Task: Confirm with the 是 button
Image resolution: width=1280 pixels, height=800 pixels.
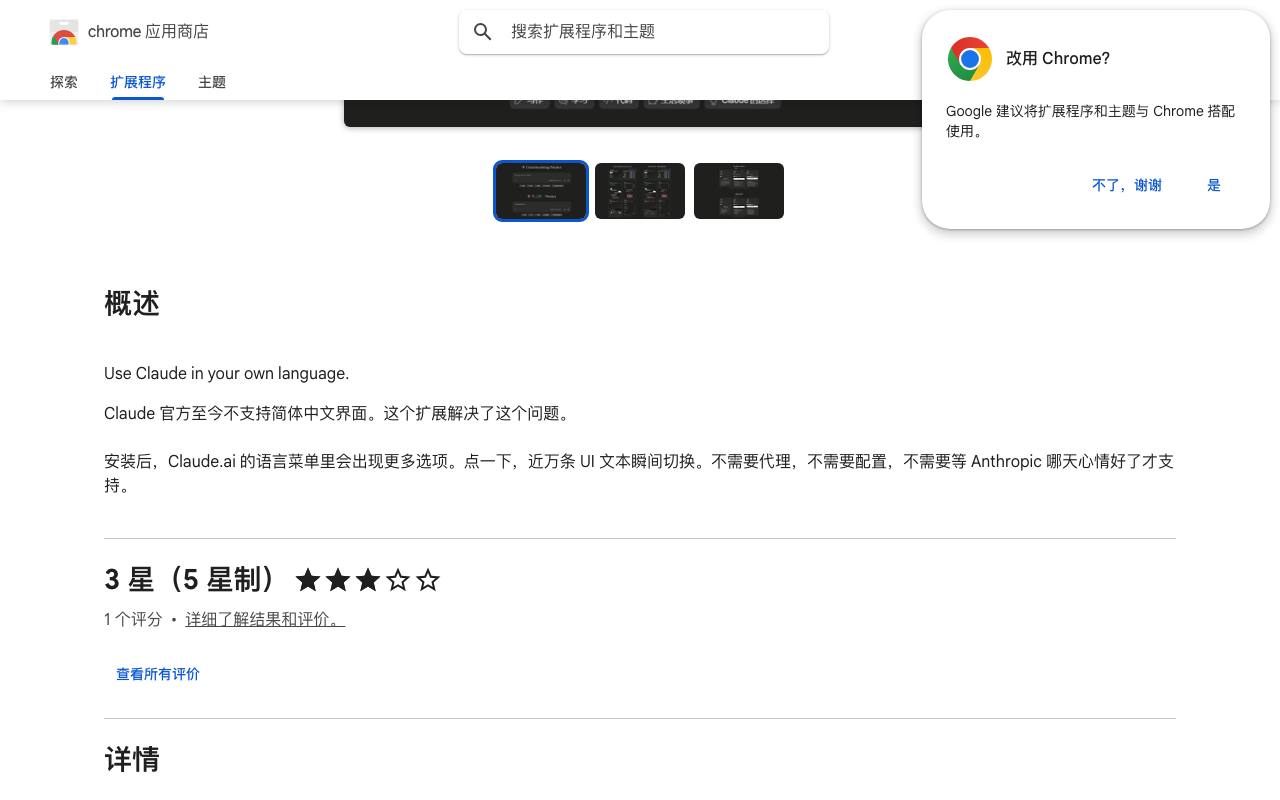Action: point(1214,185)
